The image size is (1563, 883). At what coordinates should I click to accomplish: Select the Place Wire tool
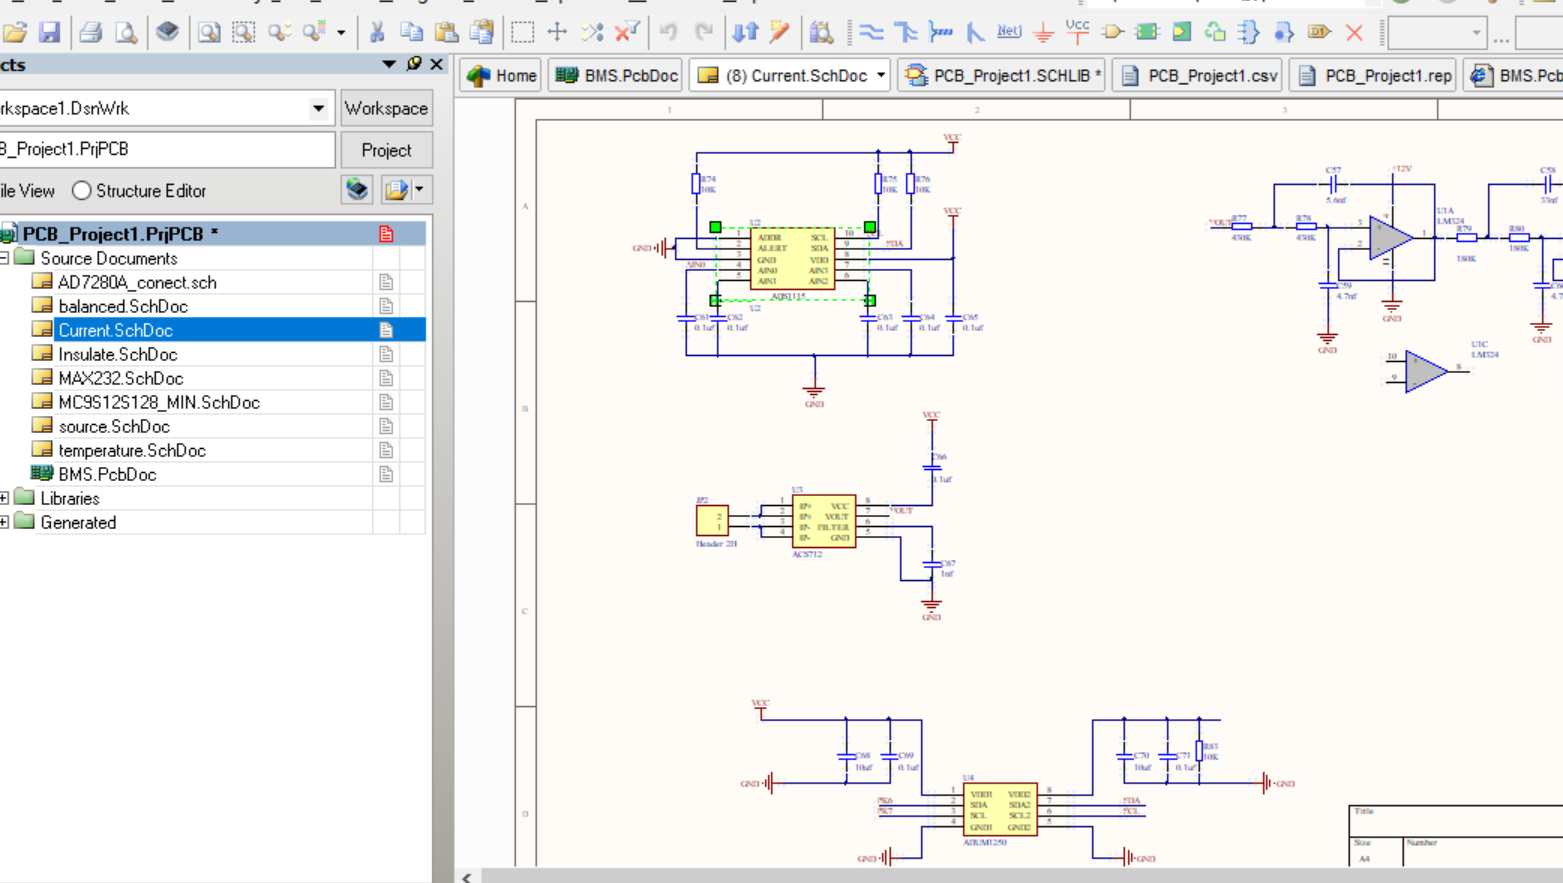click(872, 33)
